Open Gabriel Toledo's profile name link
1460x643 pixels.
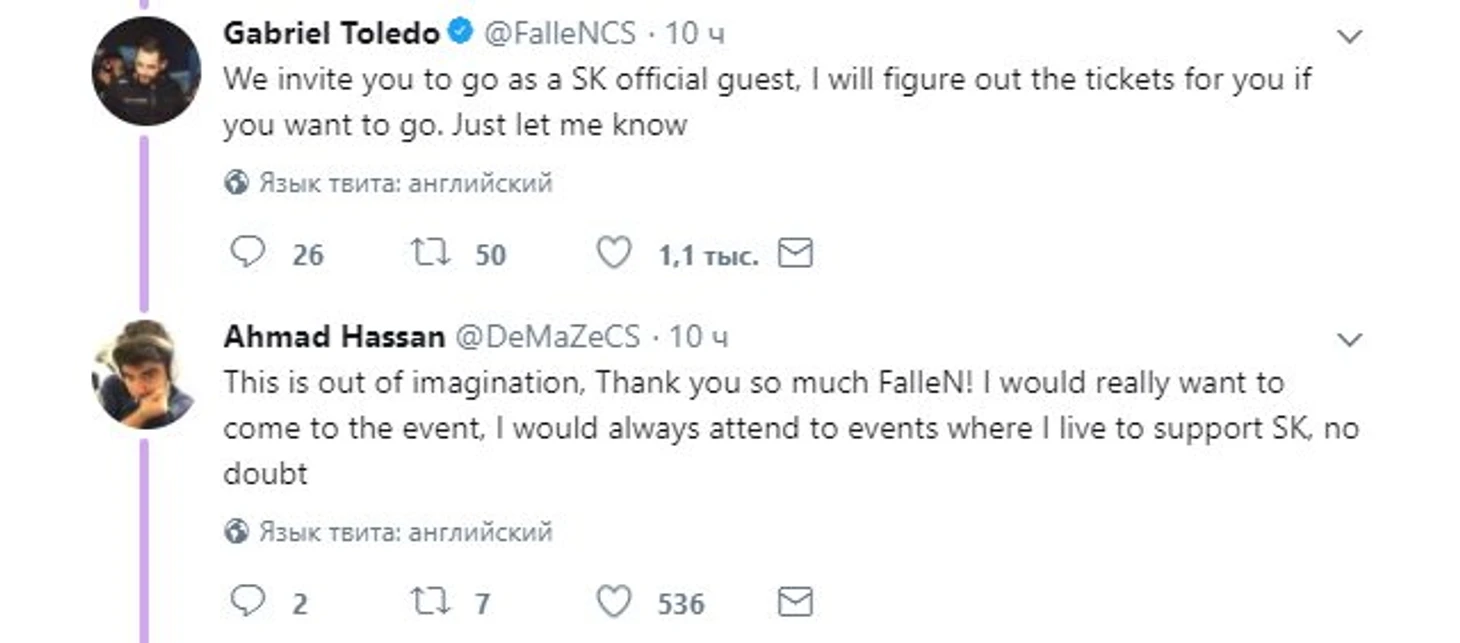tap(331, 34)
